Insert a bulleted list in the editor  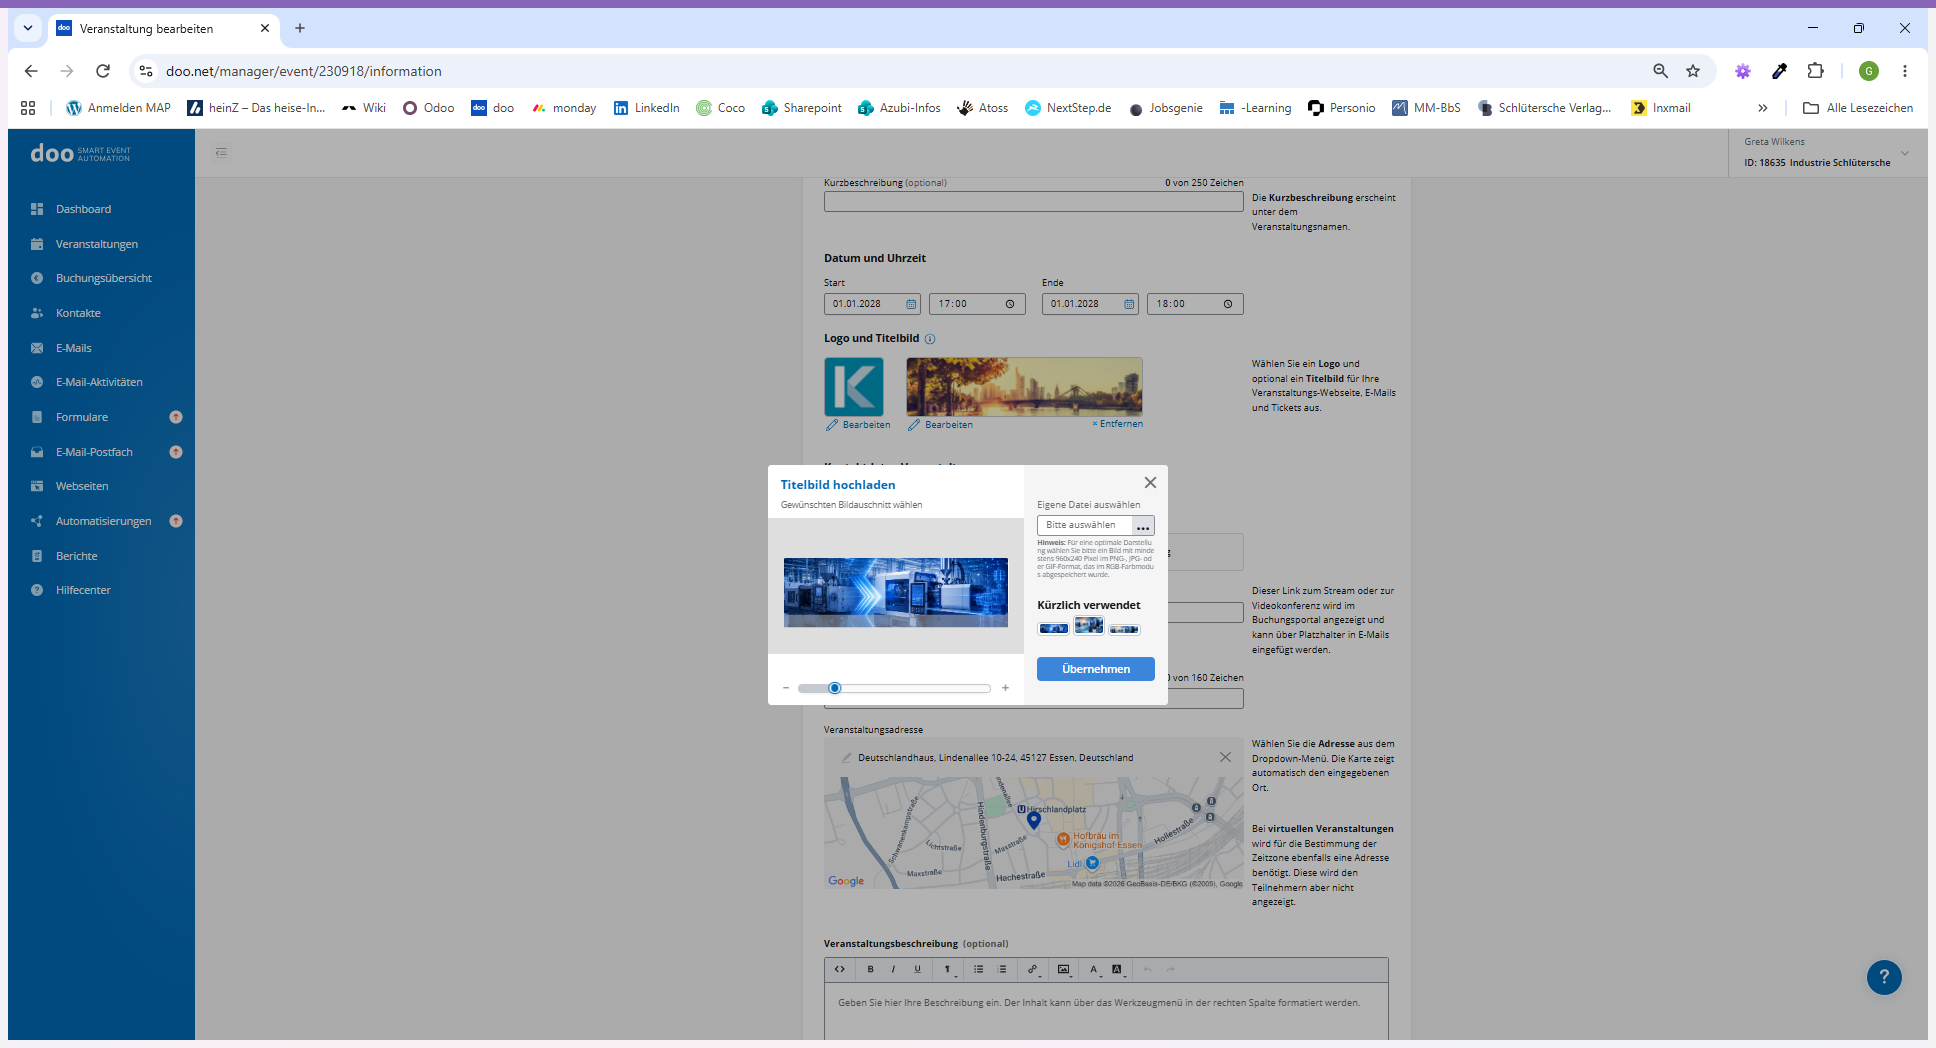point(979,969)
